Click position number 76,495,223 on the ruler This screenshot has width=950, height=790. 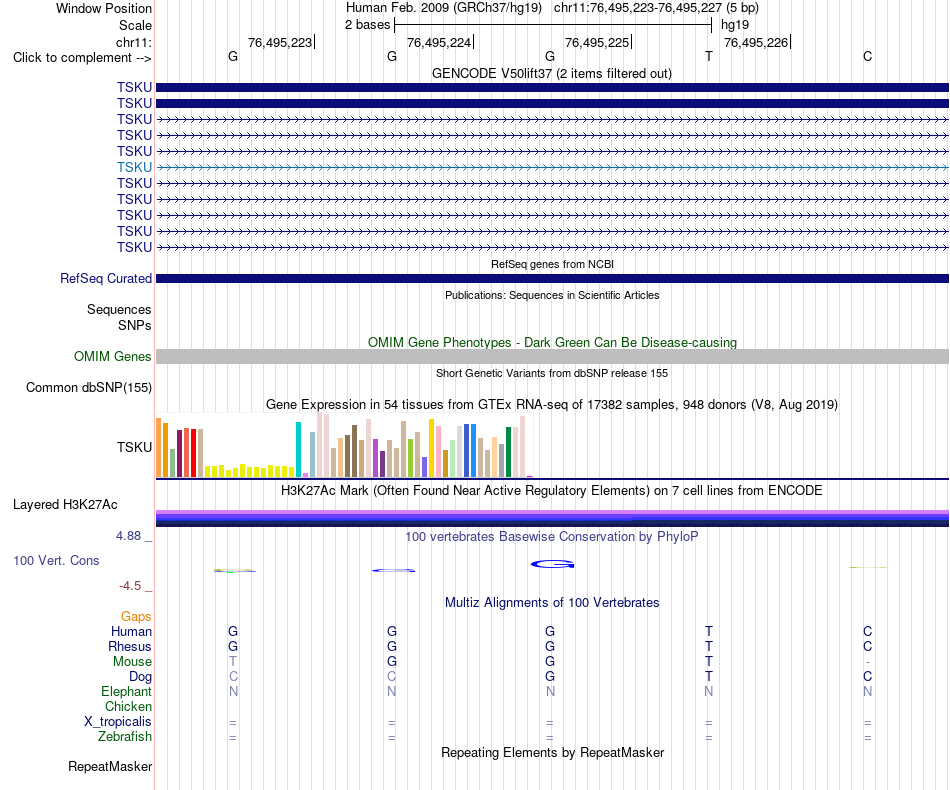(280, 42)
